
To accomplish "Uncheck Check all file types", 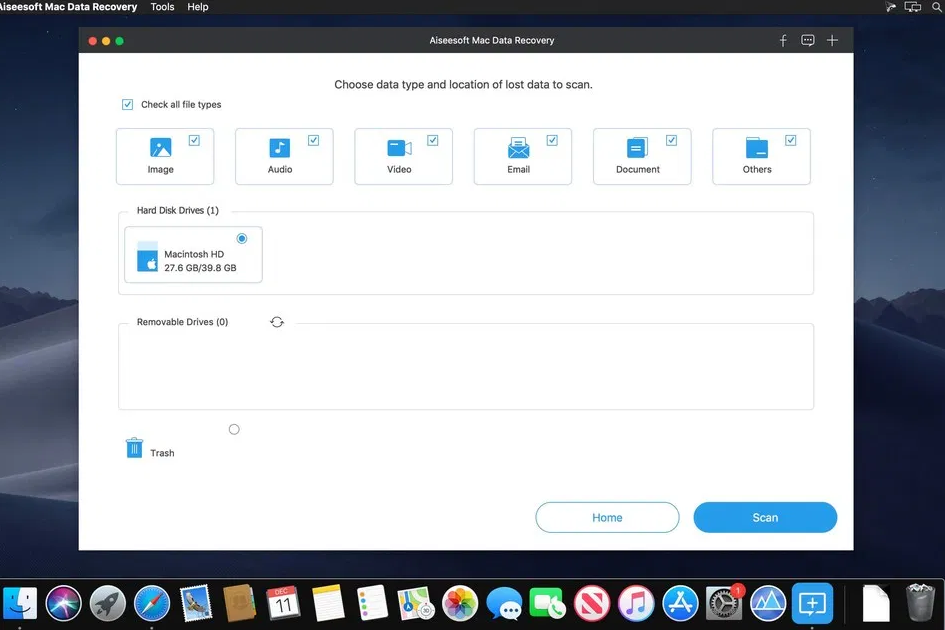I will coord(127,103).
